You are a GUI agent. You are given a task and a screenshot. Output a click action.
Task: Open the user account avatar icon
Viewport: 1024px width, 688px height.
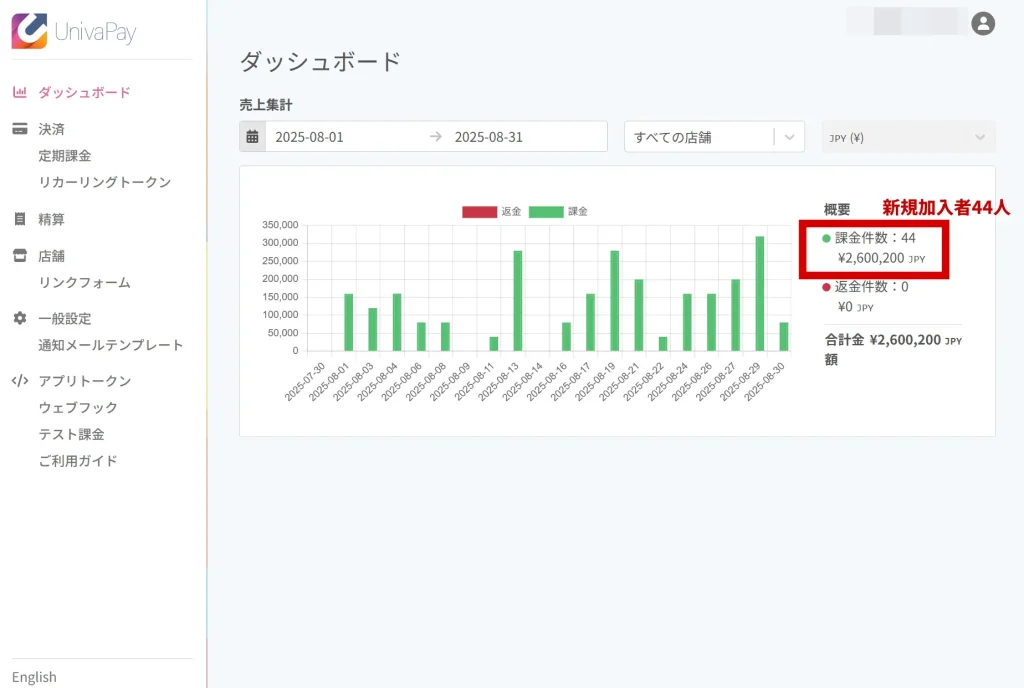pyautogui.click(x=983, y=23)
